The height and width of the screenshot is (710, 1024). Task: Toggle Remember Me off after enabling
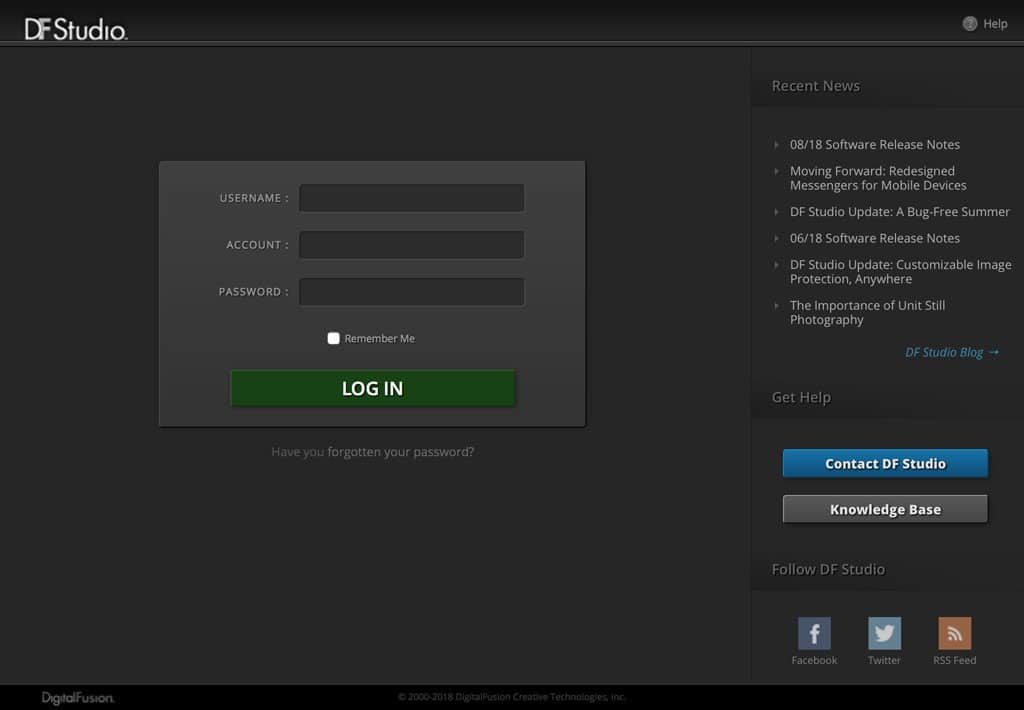click(x=333, y=338)
